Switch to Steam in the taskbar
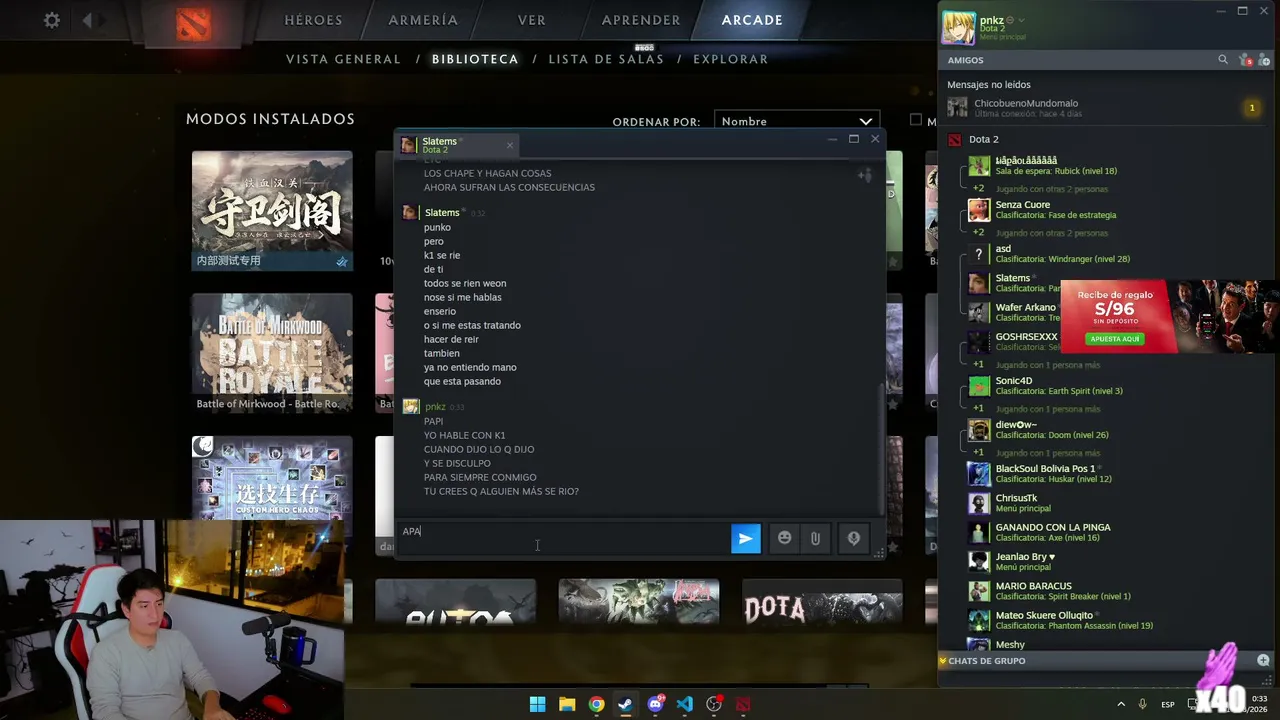The width and height of the screenshot is (1280, 720). pyautogui.click(x=625, y=704)
